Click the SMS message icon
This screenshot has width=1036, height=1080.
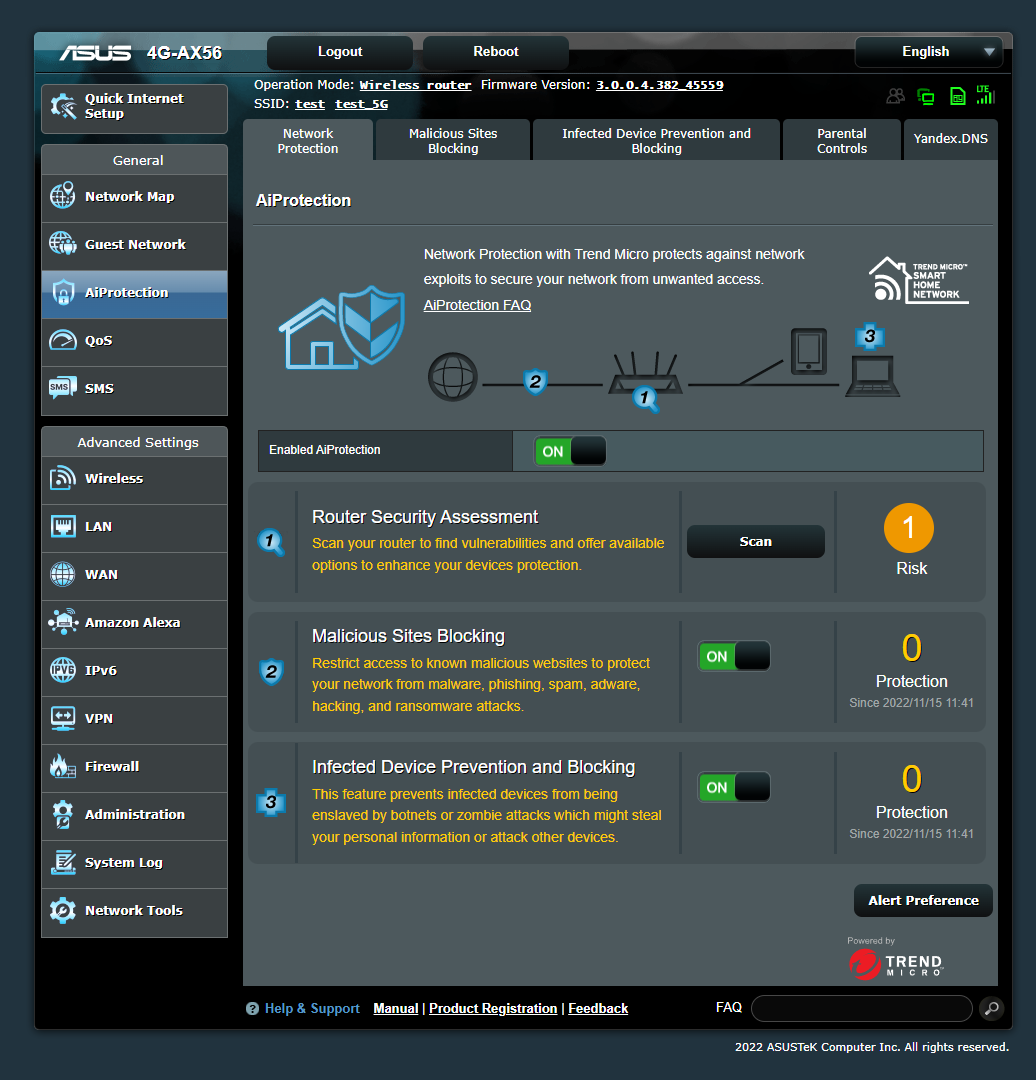[x=63, y=388]
